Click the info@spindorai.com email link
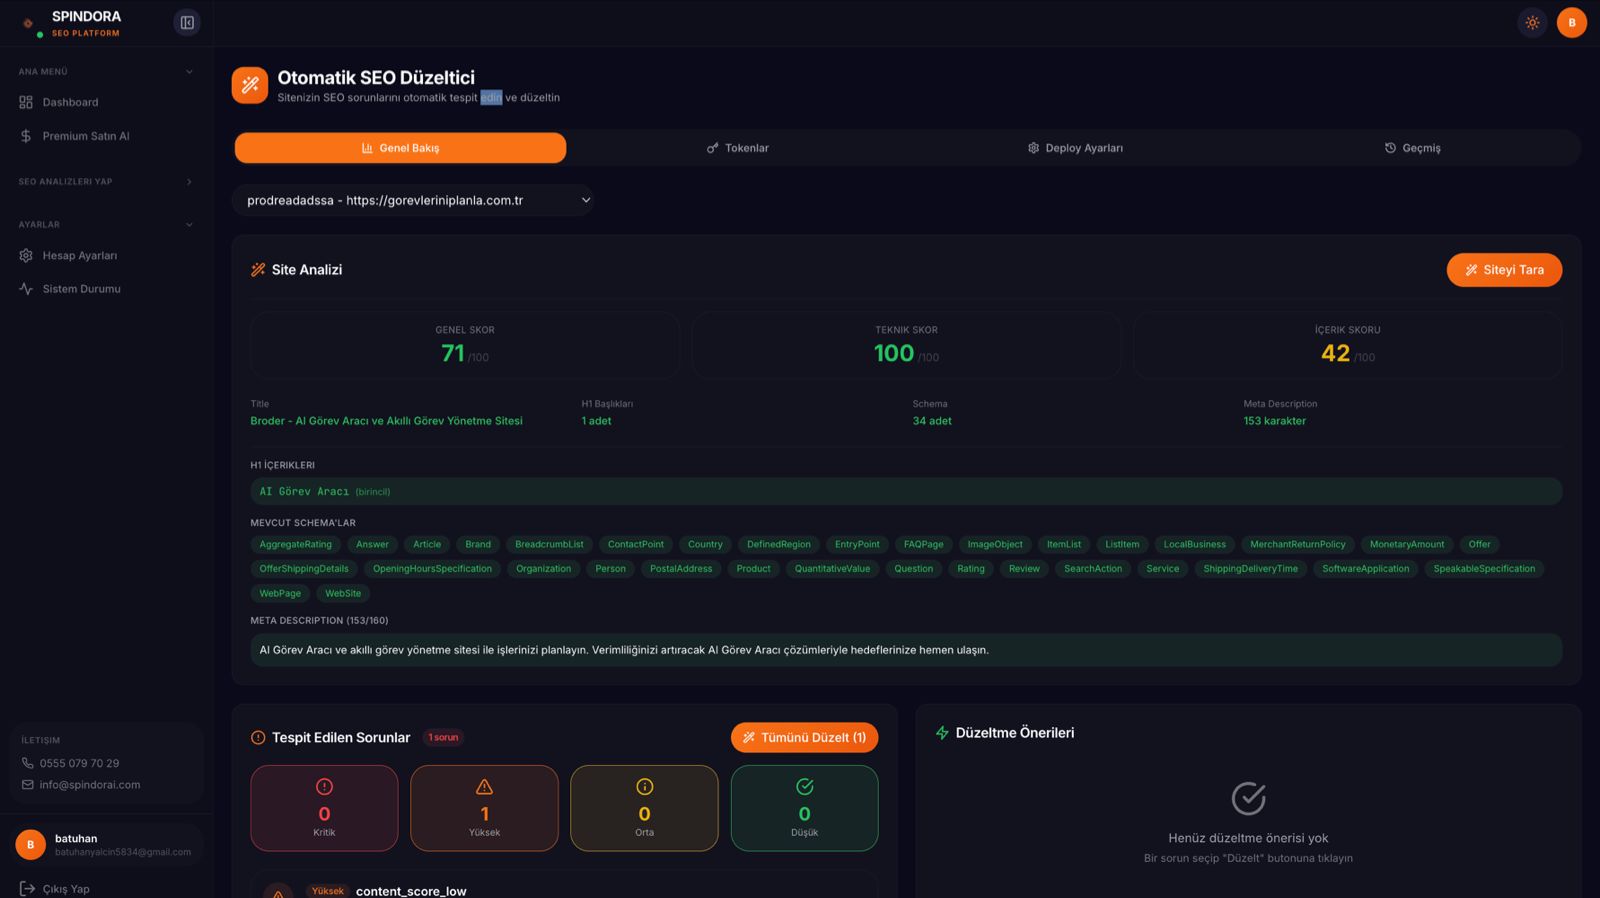Screen dimensions: 1600x898 pos(90,785)
